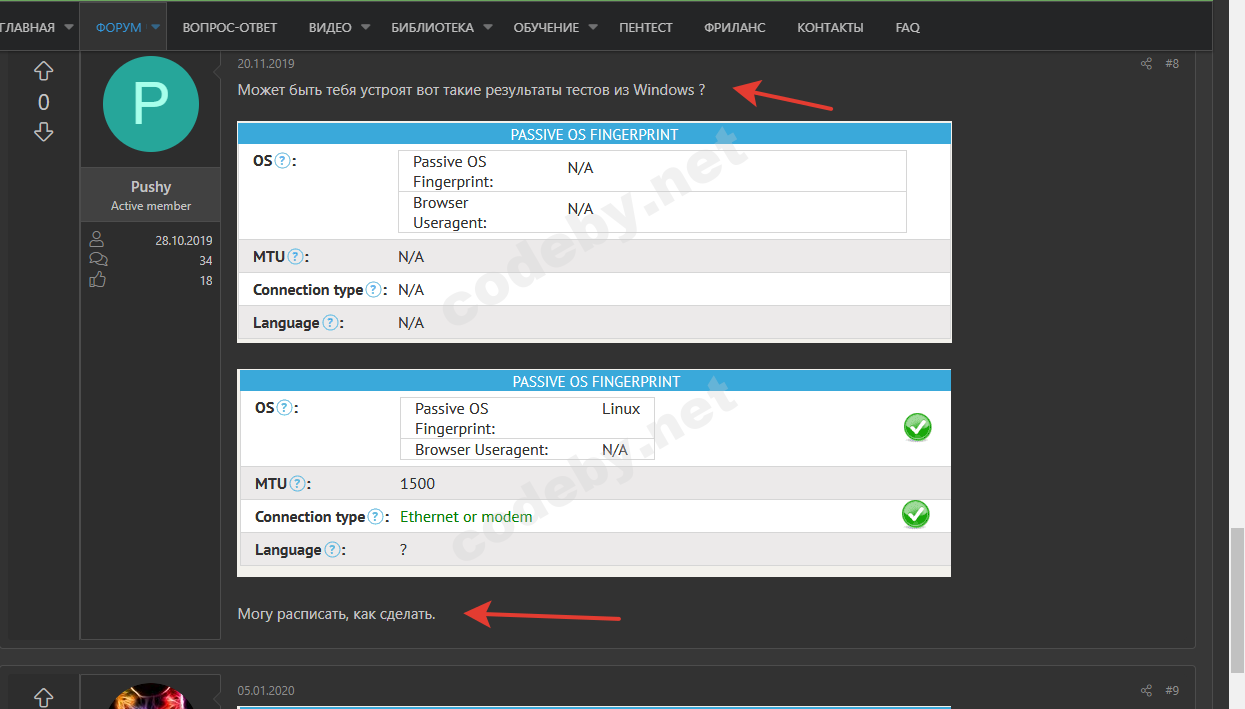Viewport: 1245px width, 709px height.
Task: Click the vote count 0
Action: point(43,102)
